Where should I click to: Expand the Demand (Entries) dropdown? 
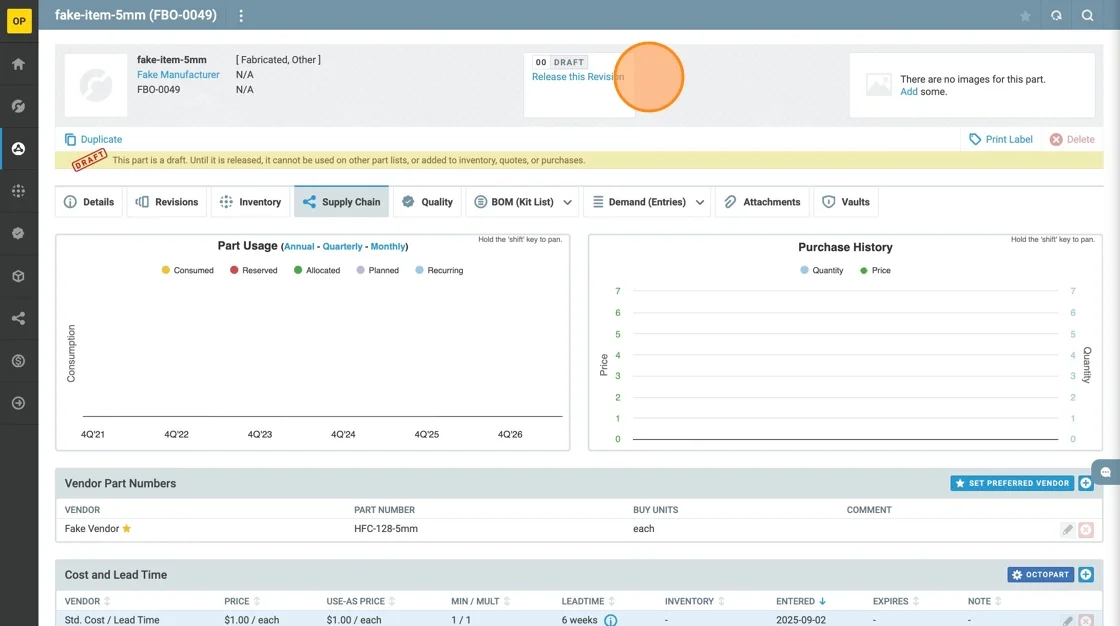pyautogui.click(x=700, y=202)
